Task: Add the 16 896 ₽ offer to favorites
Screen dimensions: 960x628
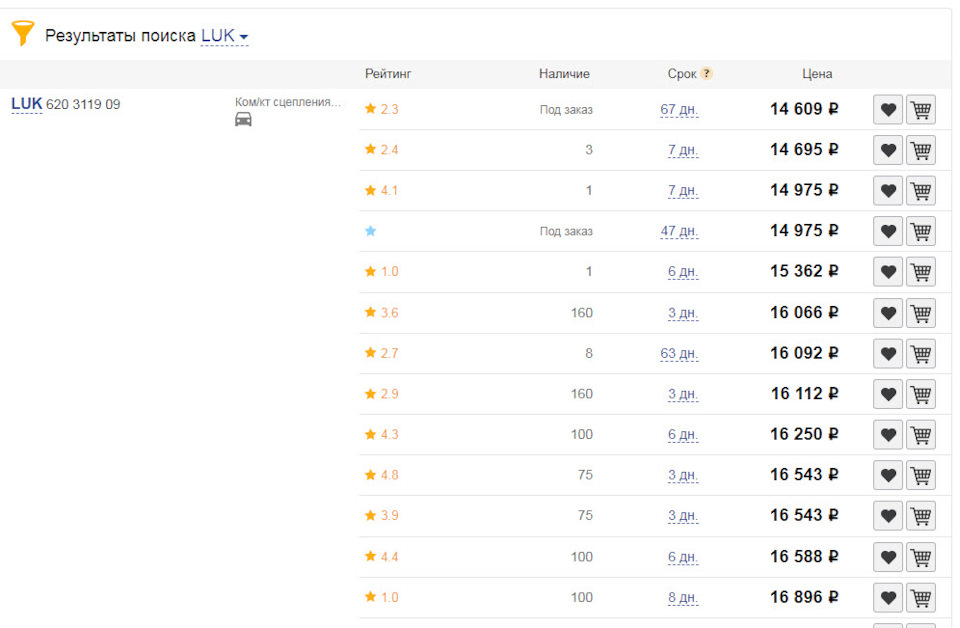Action: click(888, 597)
